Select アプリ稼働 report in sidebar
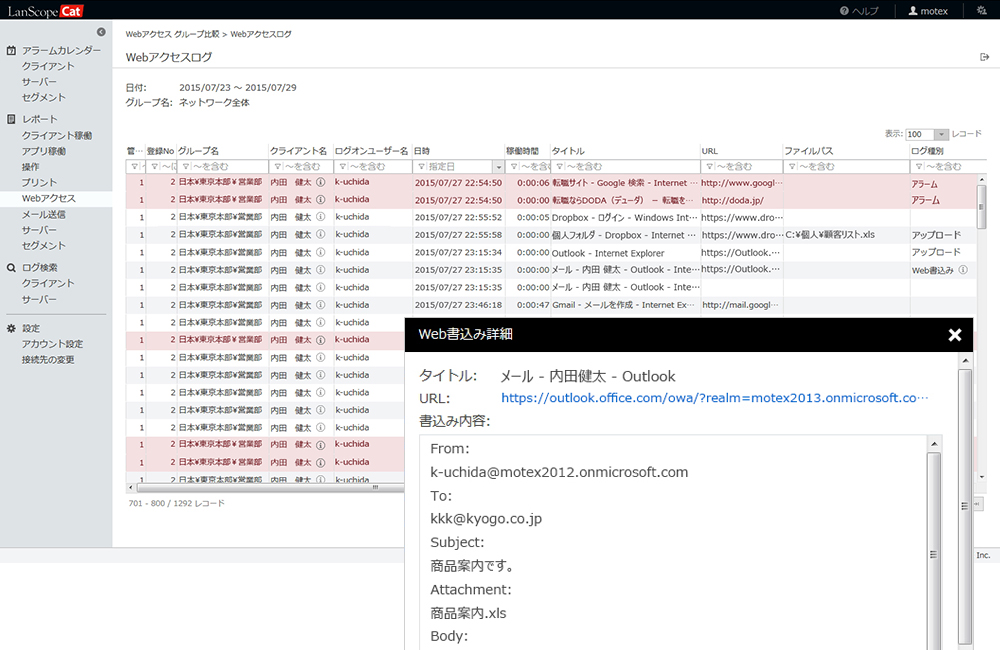This screenshot has height=650, width=1000. click(43, 151)
